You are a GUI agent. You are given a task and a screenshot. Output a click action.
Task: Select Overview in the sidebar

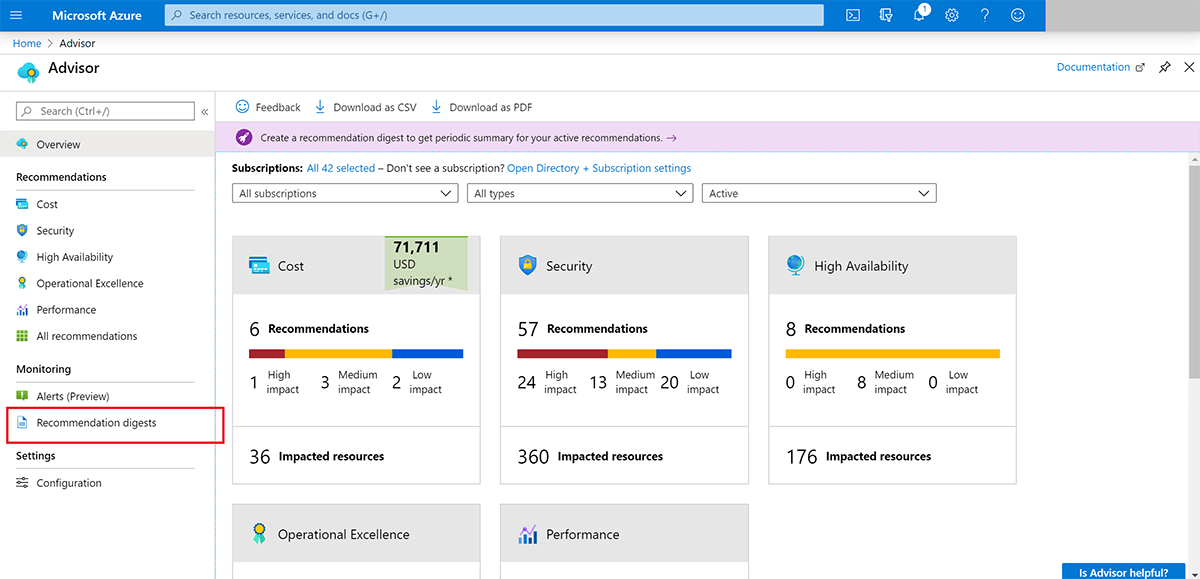click(107, 144)
